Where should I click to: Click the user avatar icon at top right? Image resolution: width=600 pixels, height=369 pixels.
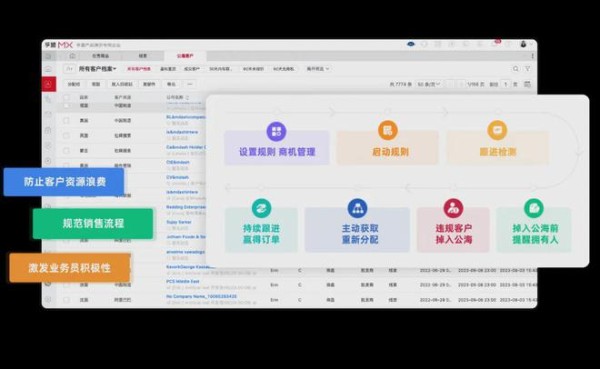coord(523,44)
